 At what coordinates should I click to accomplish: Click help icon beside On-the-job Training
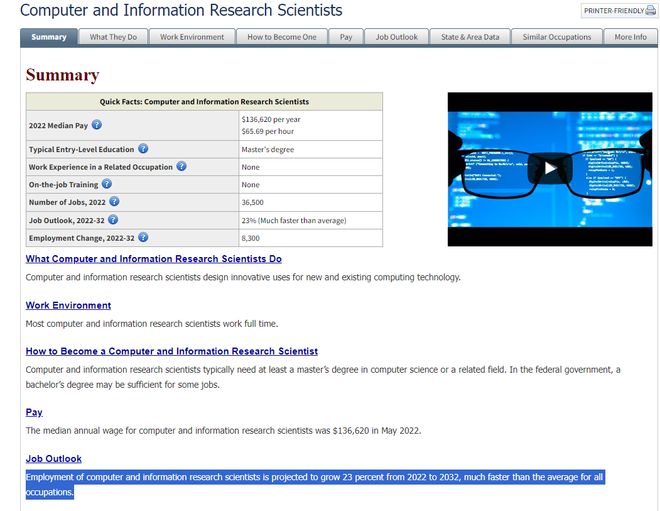107,184
